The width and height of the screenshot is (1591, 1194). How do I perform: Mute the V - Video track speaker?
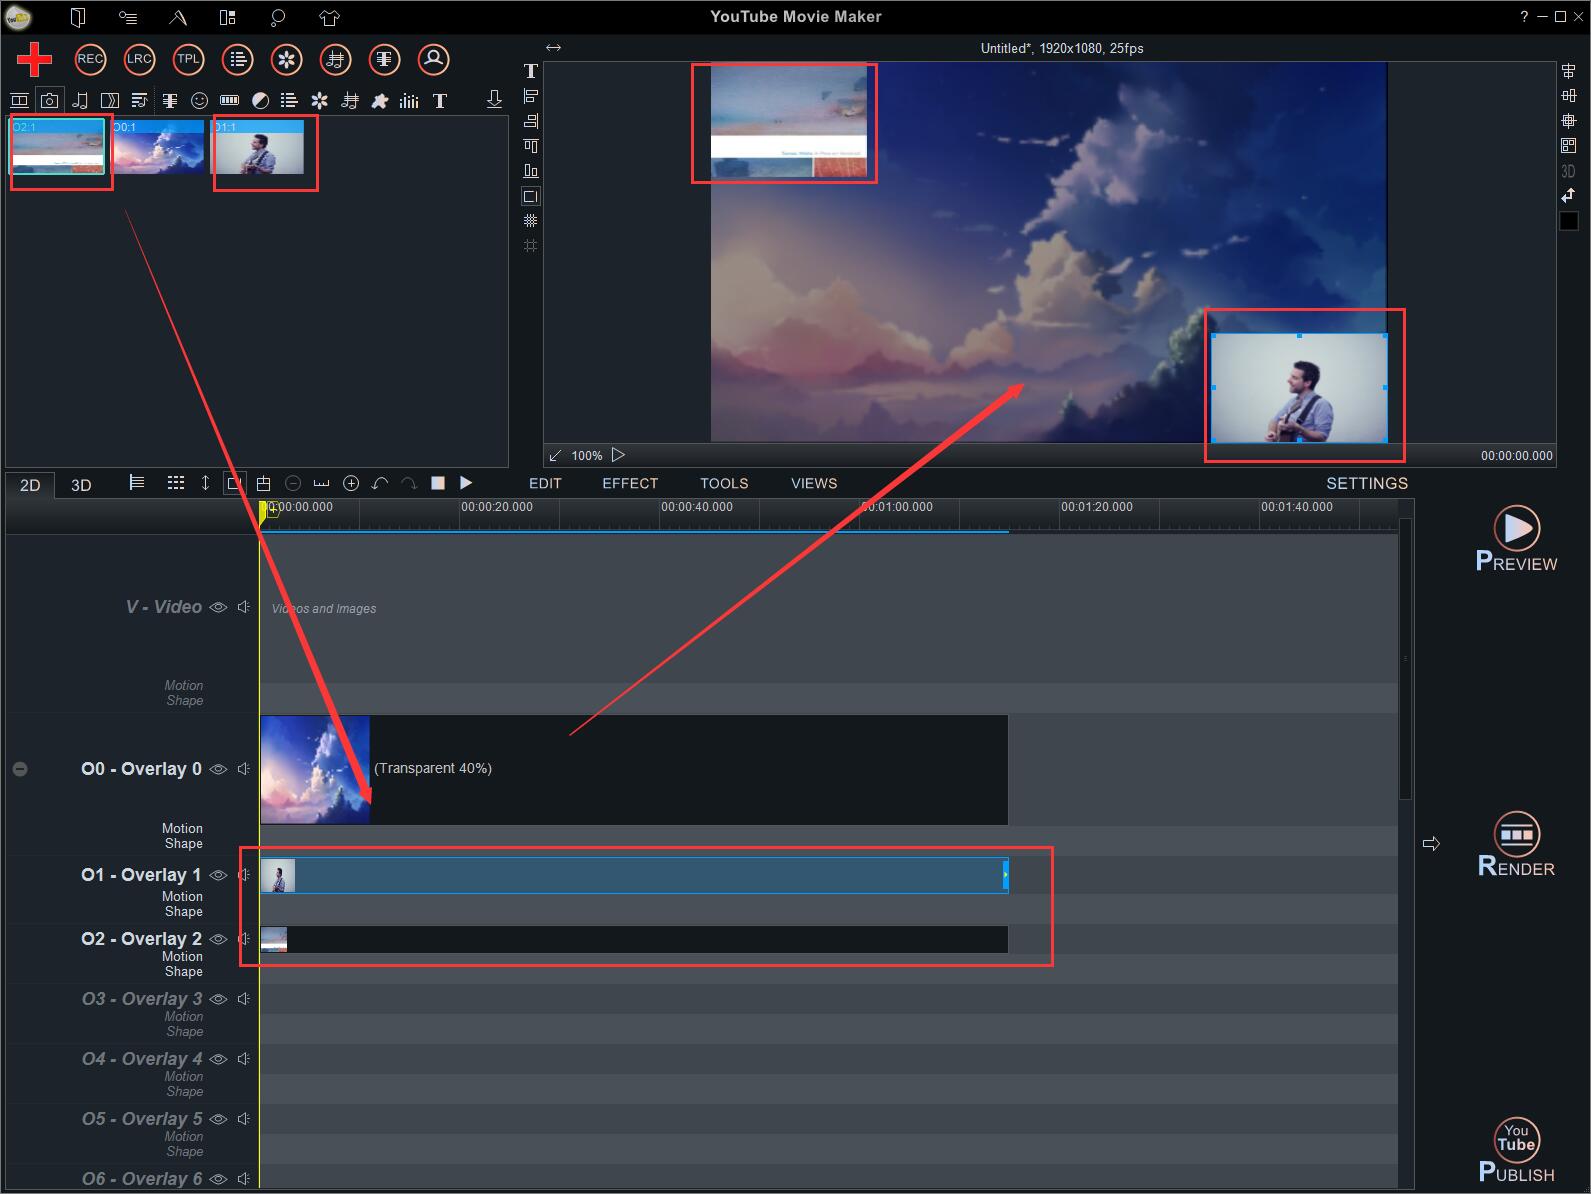point(243,607)
